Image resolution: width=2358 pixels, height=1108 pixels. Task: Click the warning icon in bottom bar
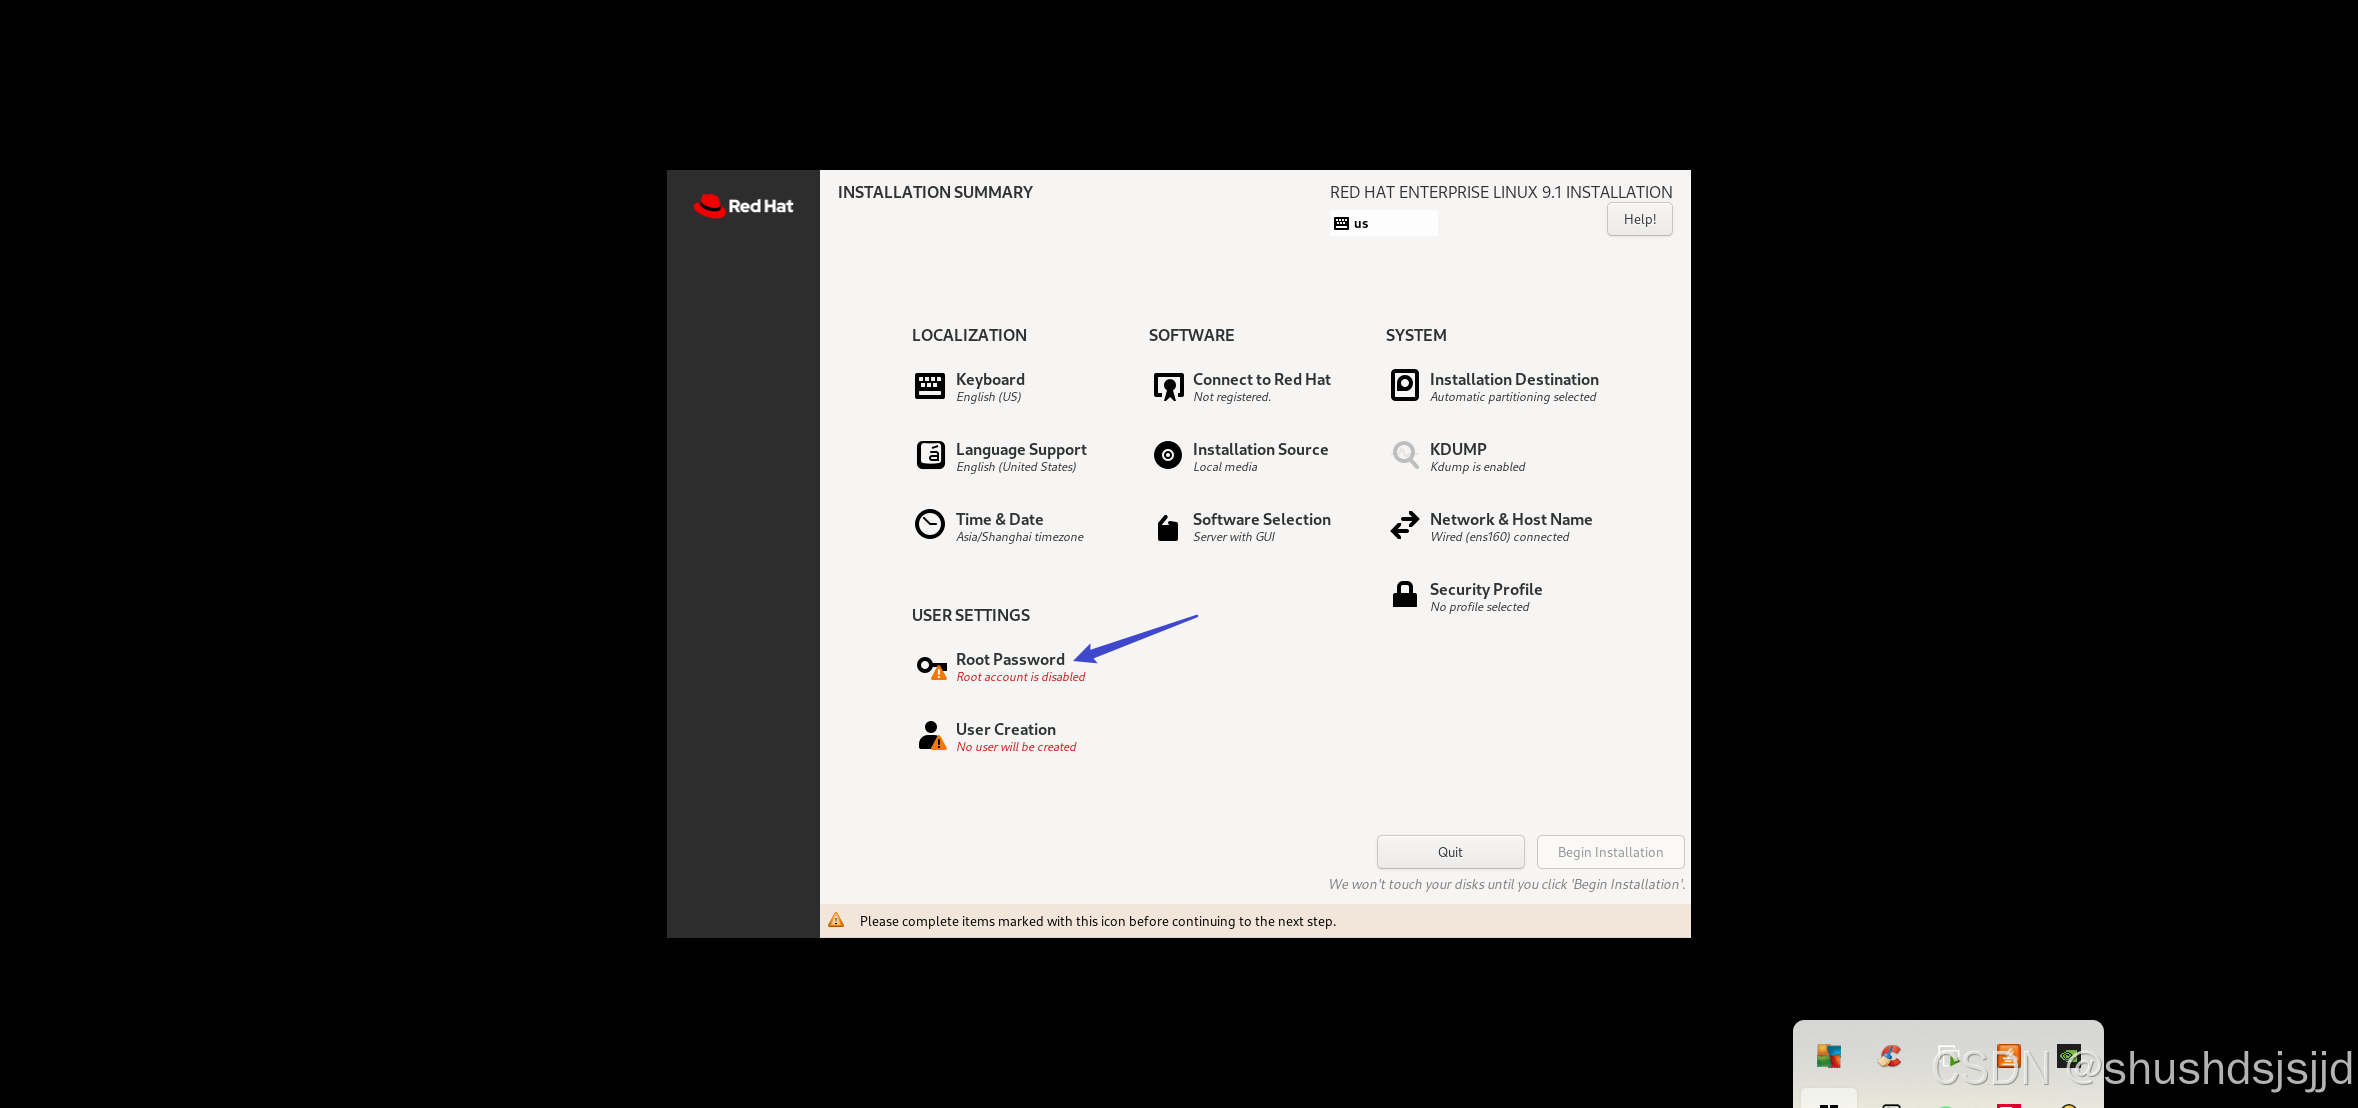click(836, 921)
